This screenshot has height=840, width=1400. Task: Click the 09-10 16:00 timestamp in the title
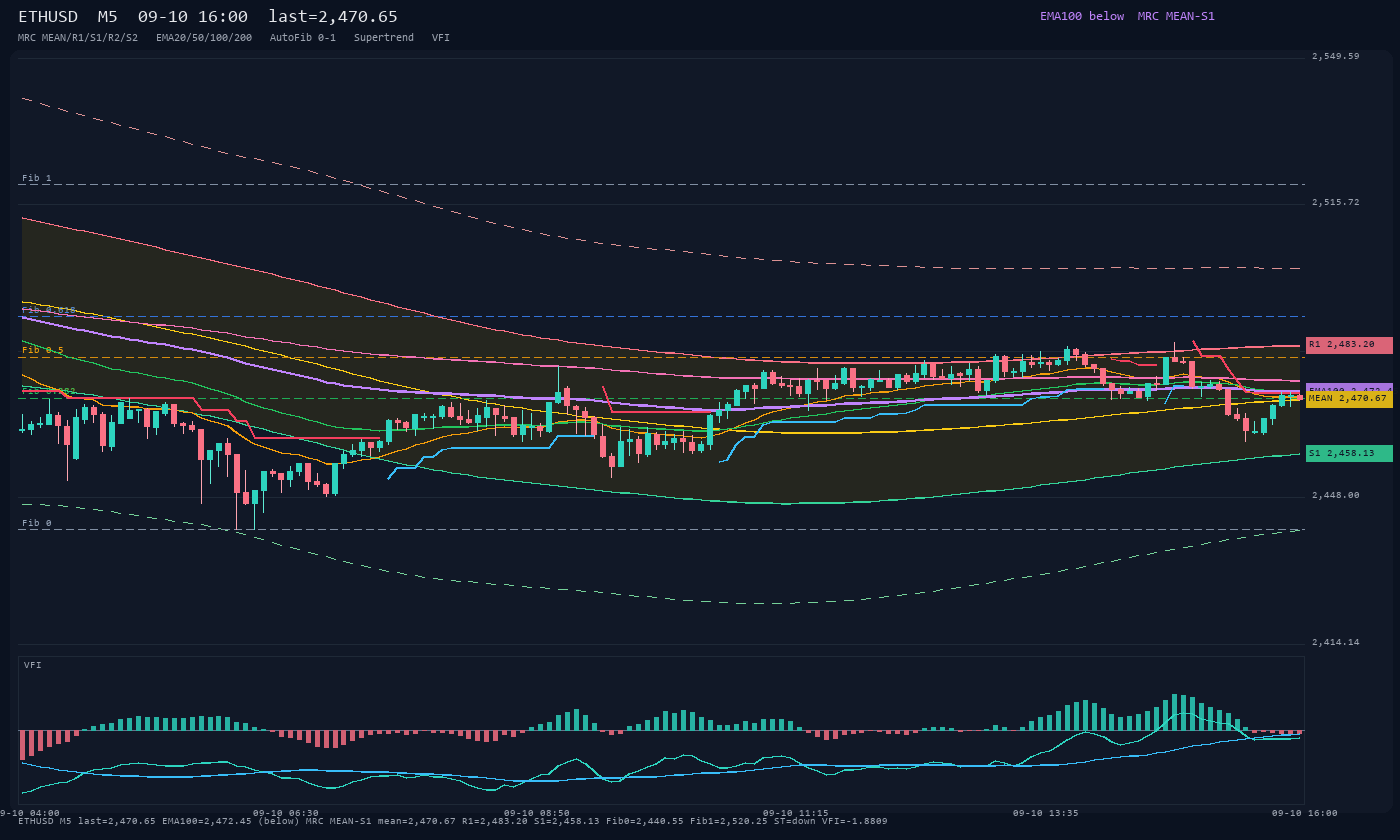point(193,17)
